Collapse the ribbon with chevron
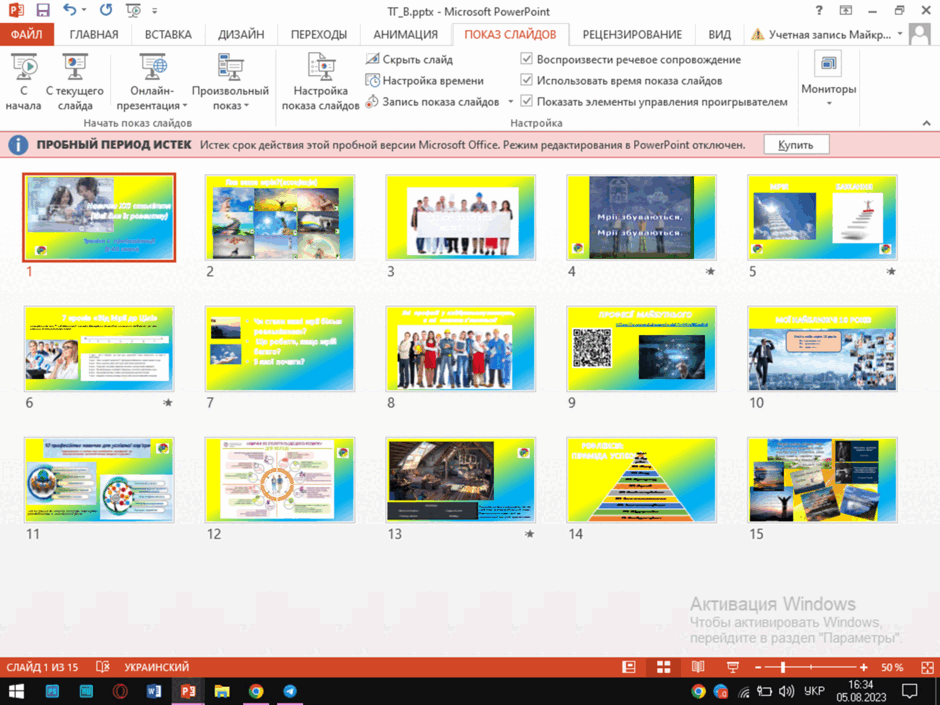 [927, 123]
